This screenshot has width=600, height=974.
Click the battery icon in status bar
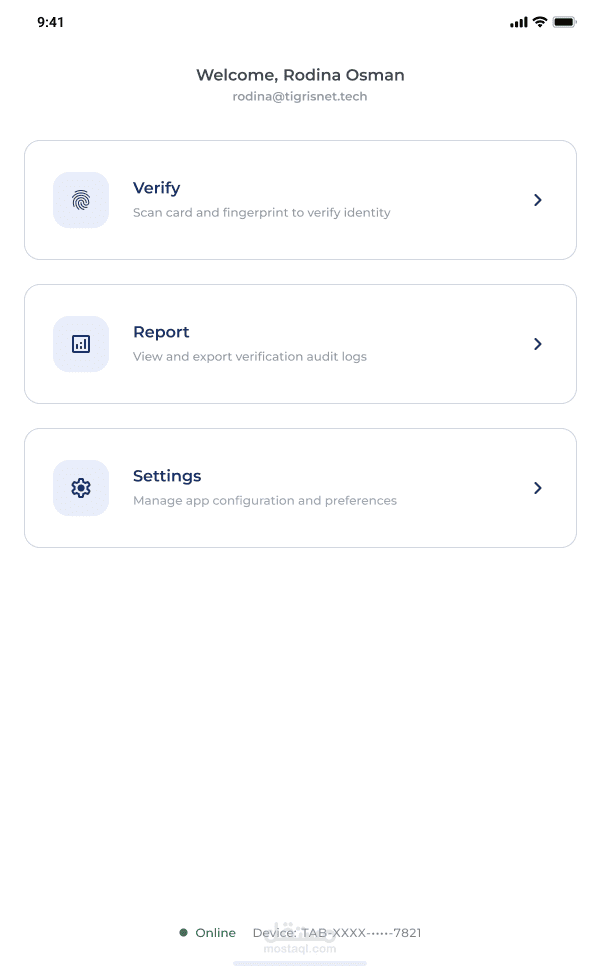click(x=564, y=22)
